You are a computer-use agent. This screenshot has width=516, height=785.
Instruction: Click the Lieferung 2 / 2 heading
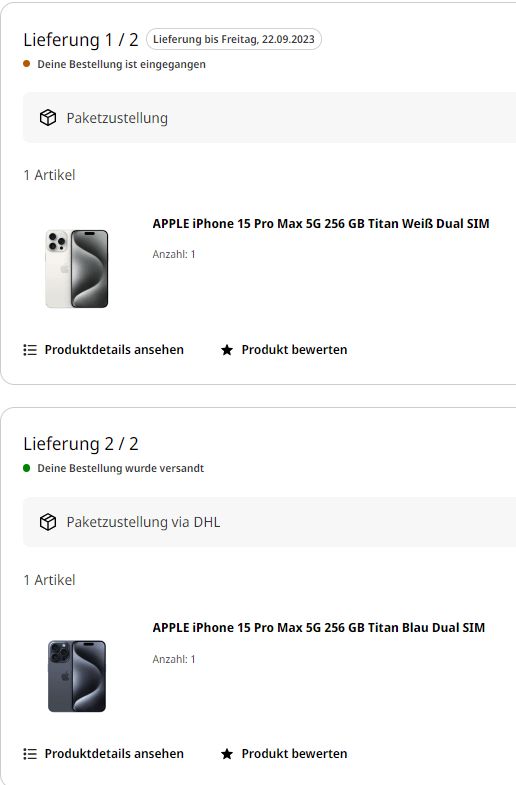click(81, 444)
